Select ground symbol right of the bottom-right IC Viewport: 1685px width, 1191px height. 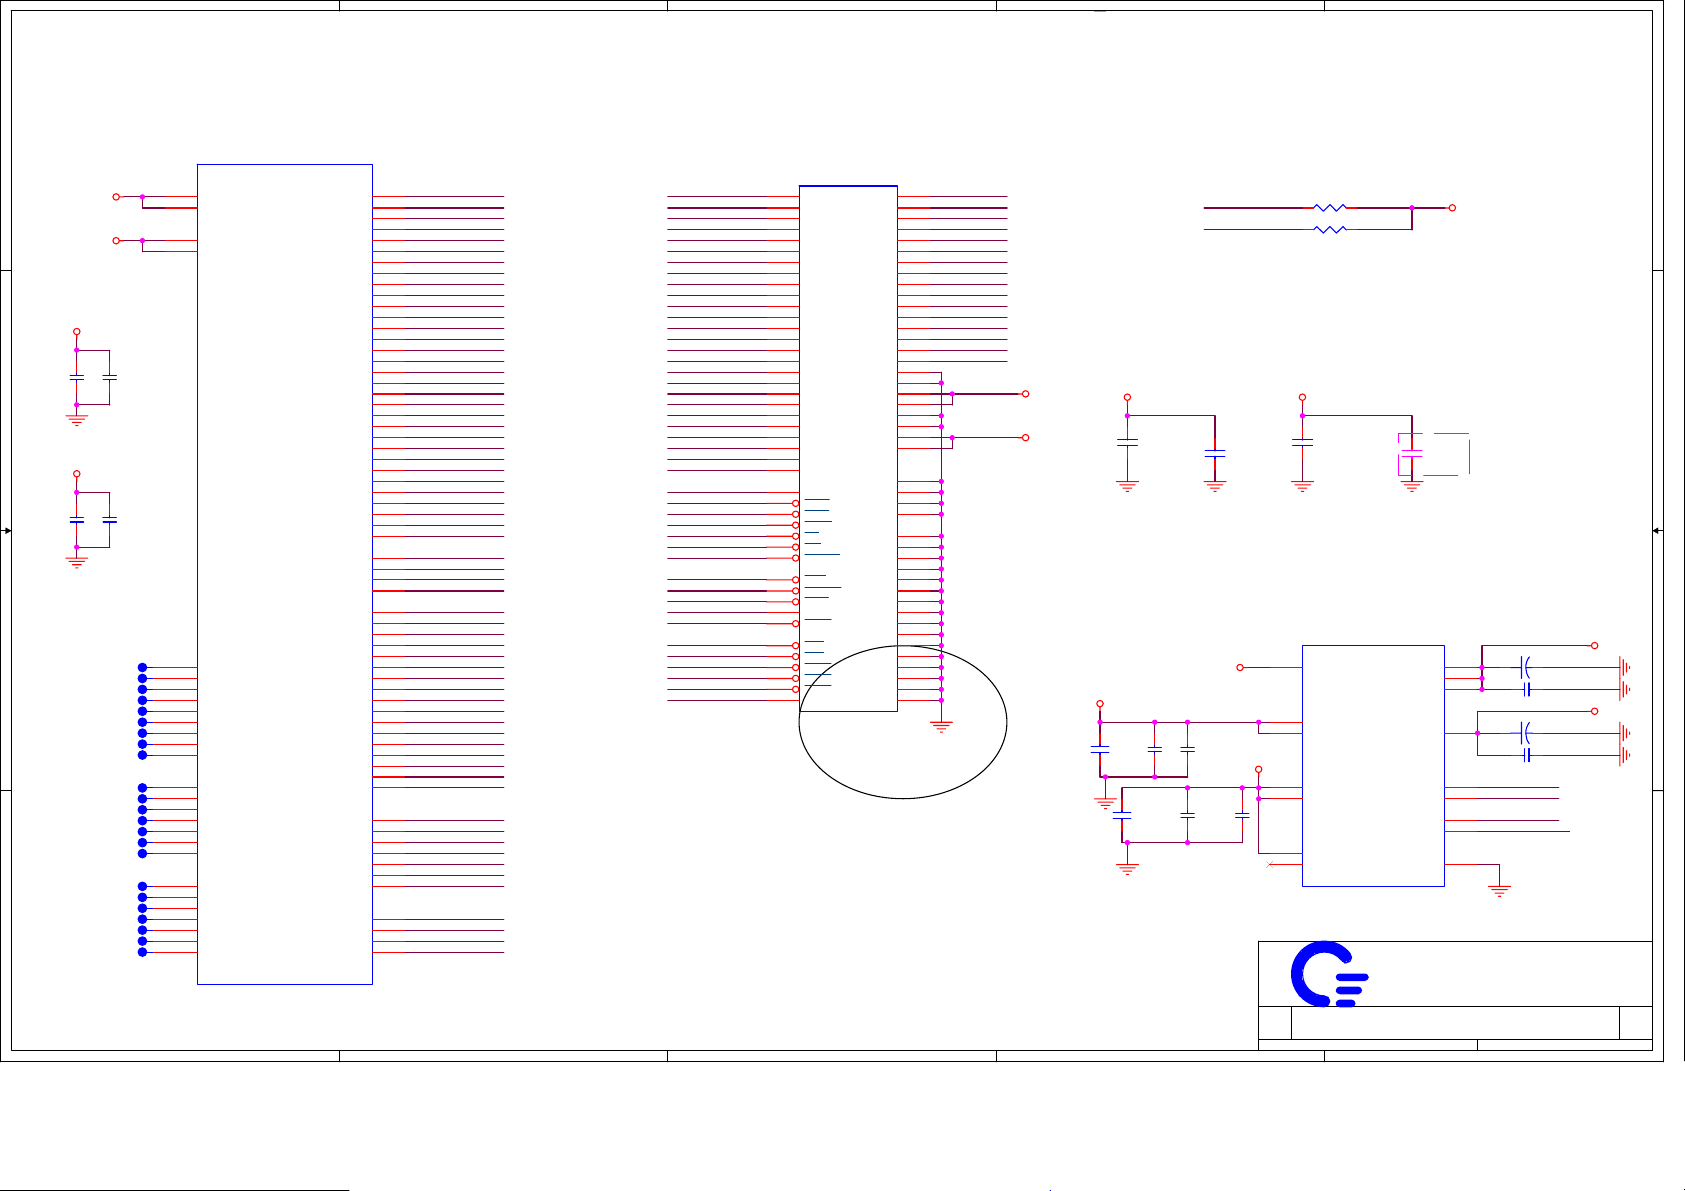pos(1499,889)
